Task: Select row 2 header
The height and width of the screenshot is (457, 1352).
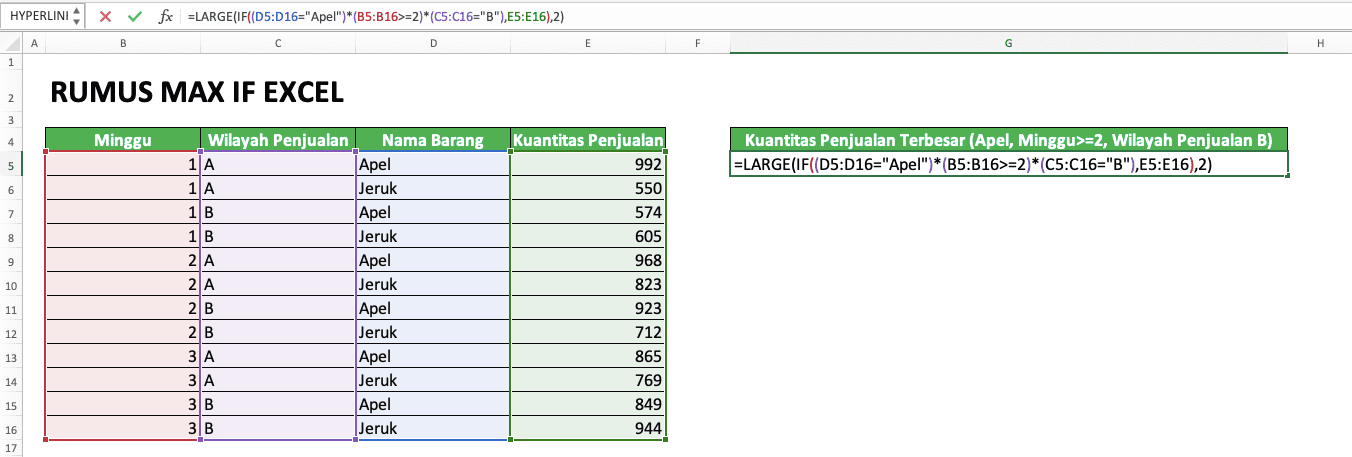Action: pyautogui.click(x=9, y=93)
